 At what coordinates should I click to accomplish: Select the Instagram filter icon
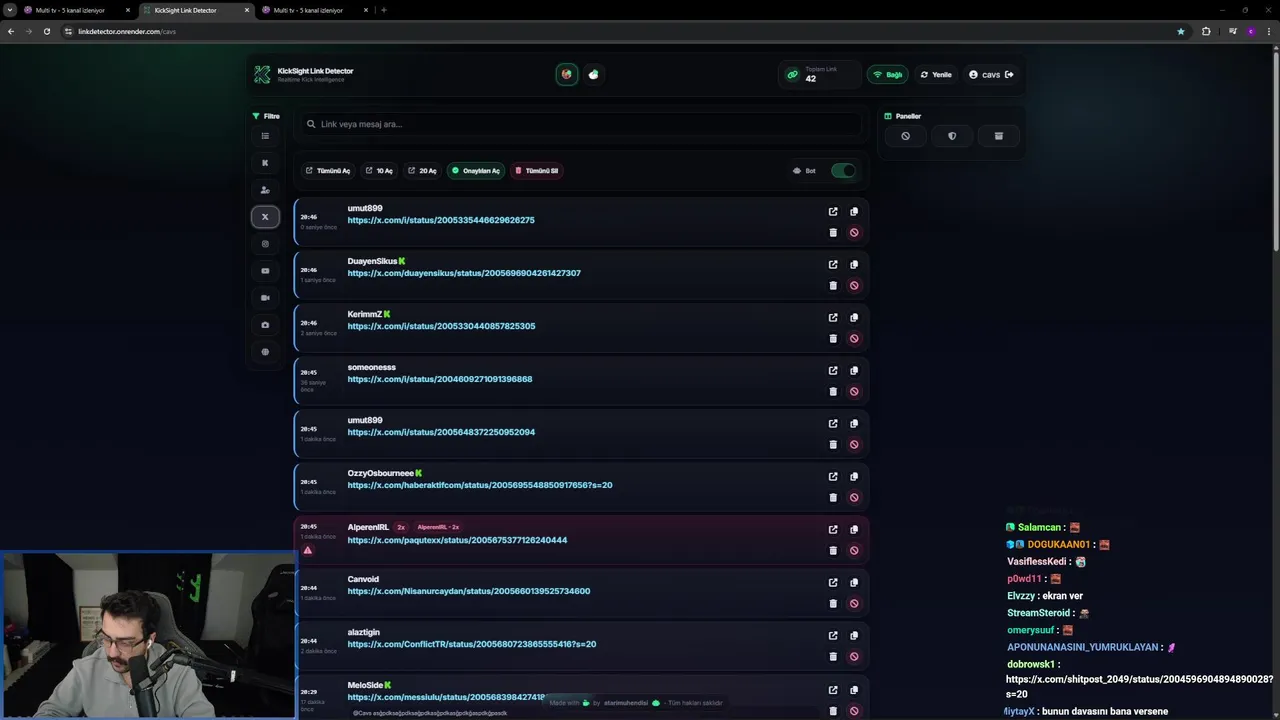click(265, 244)
